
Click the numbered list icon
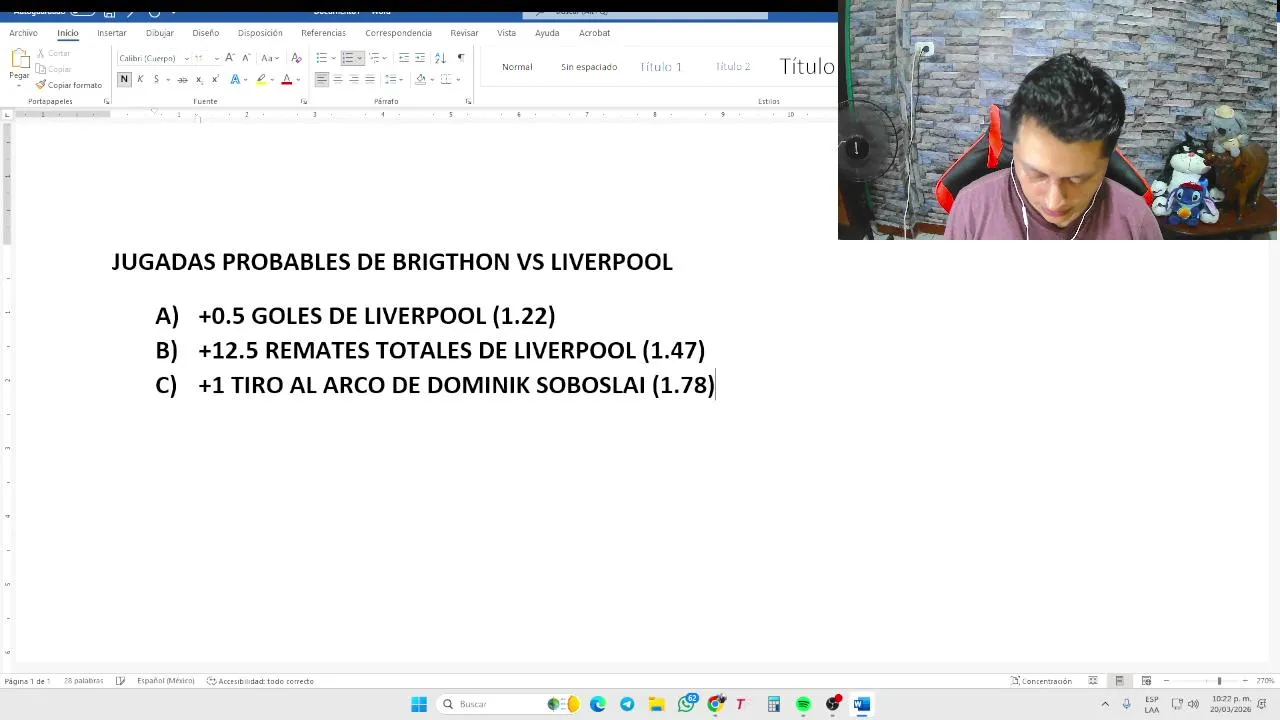347,58
